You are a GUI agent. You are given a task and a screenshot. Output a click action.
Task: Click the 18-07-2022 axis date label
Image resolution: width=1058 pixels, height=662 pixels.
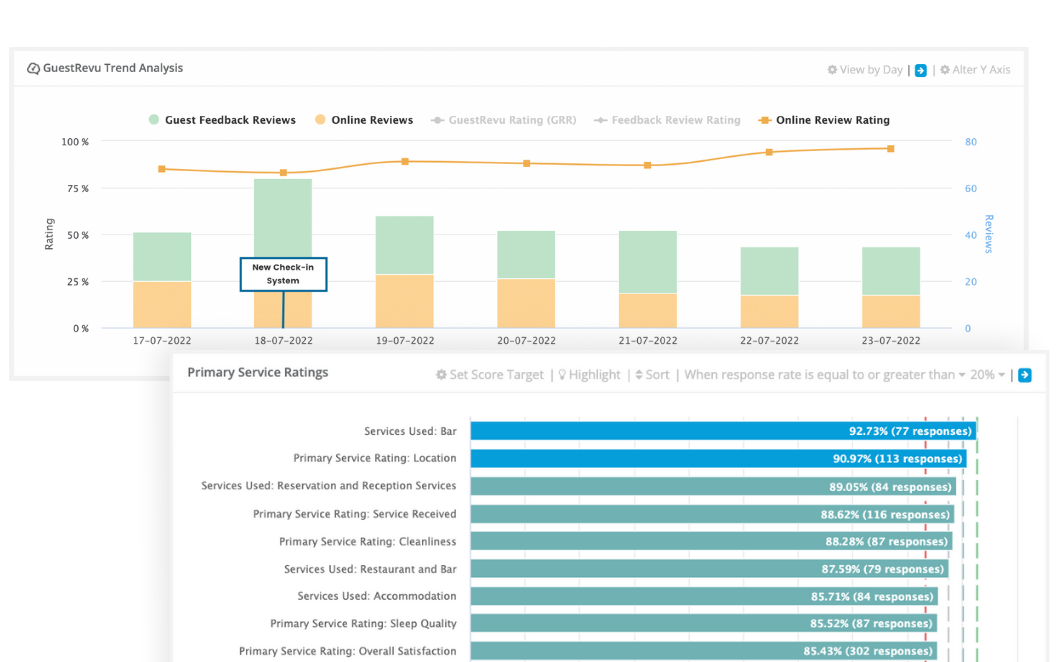[x=283, y=341]
